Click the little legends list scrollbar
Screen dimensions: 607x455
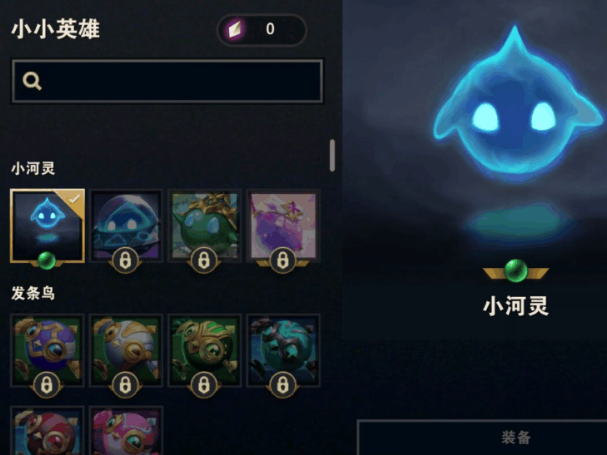[332, 155]
